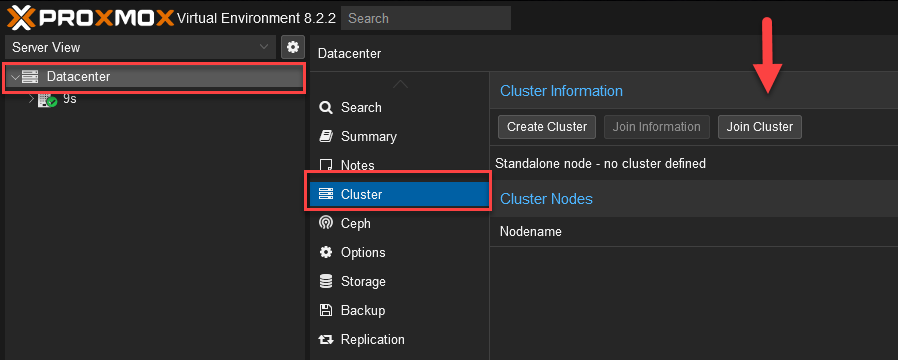Click 'Standalone node - no cluster defined' text

point(600,164)
